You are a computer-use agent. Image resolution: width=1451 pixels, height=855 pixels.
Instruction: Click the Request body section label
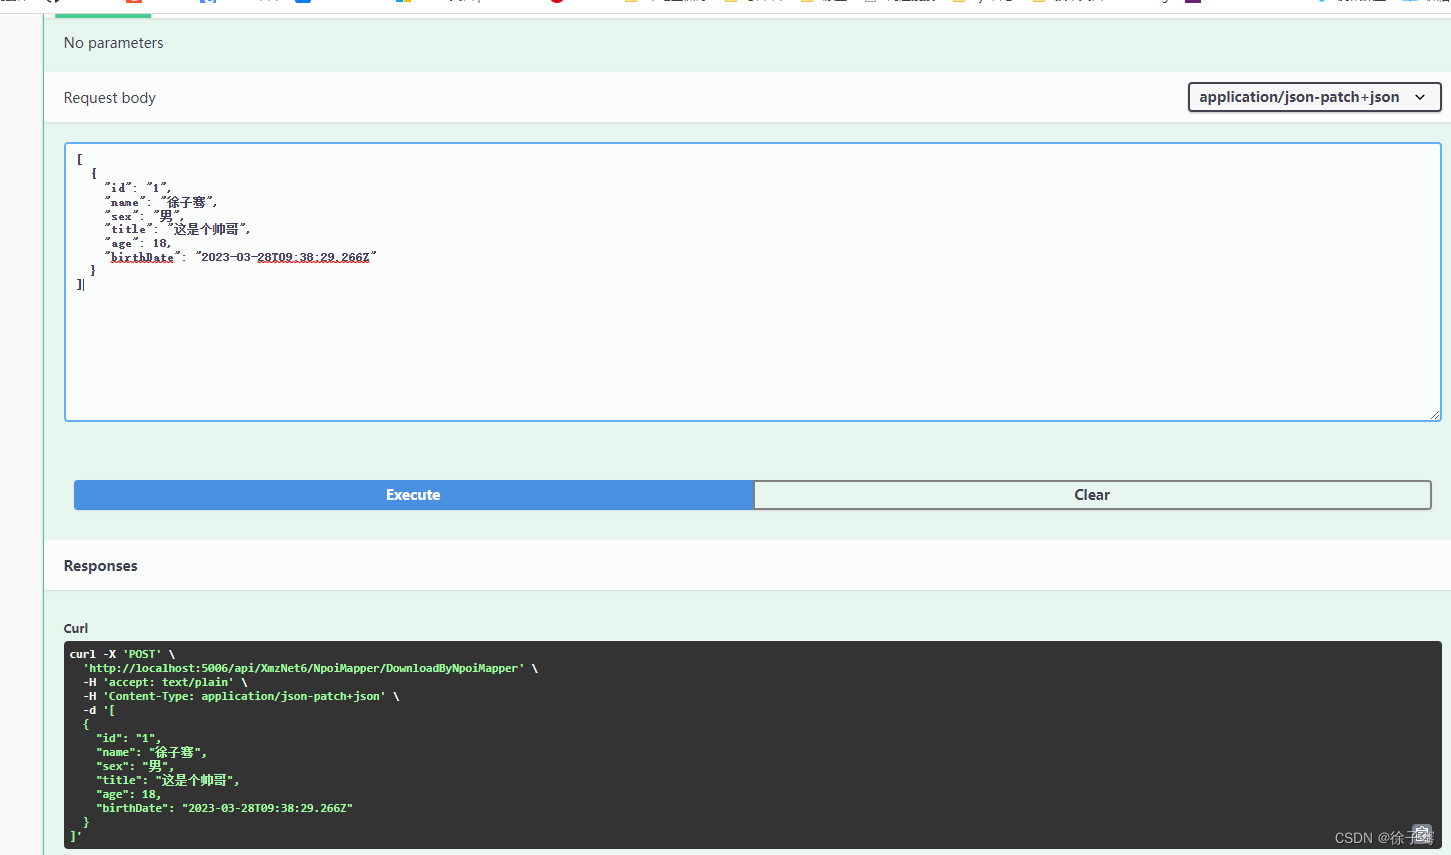pyautogui.click(x=109, y=97)
